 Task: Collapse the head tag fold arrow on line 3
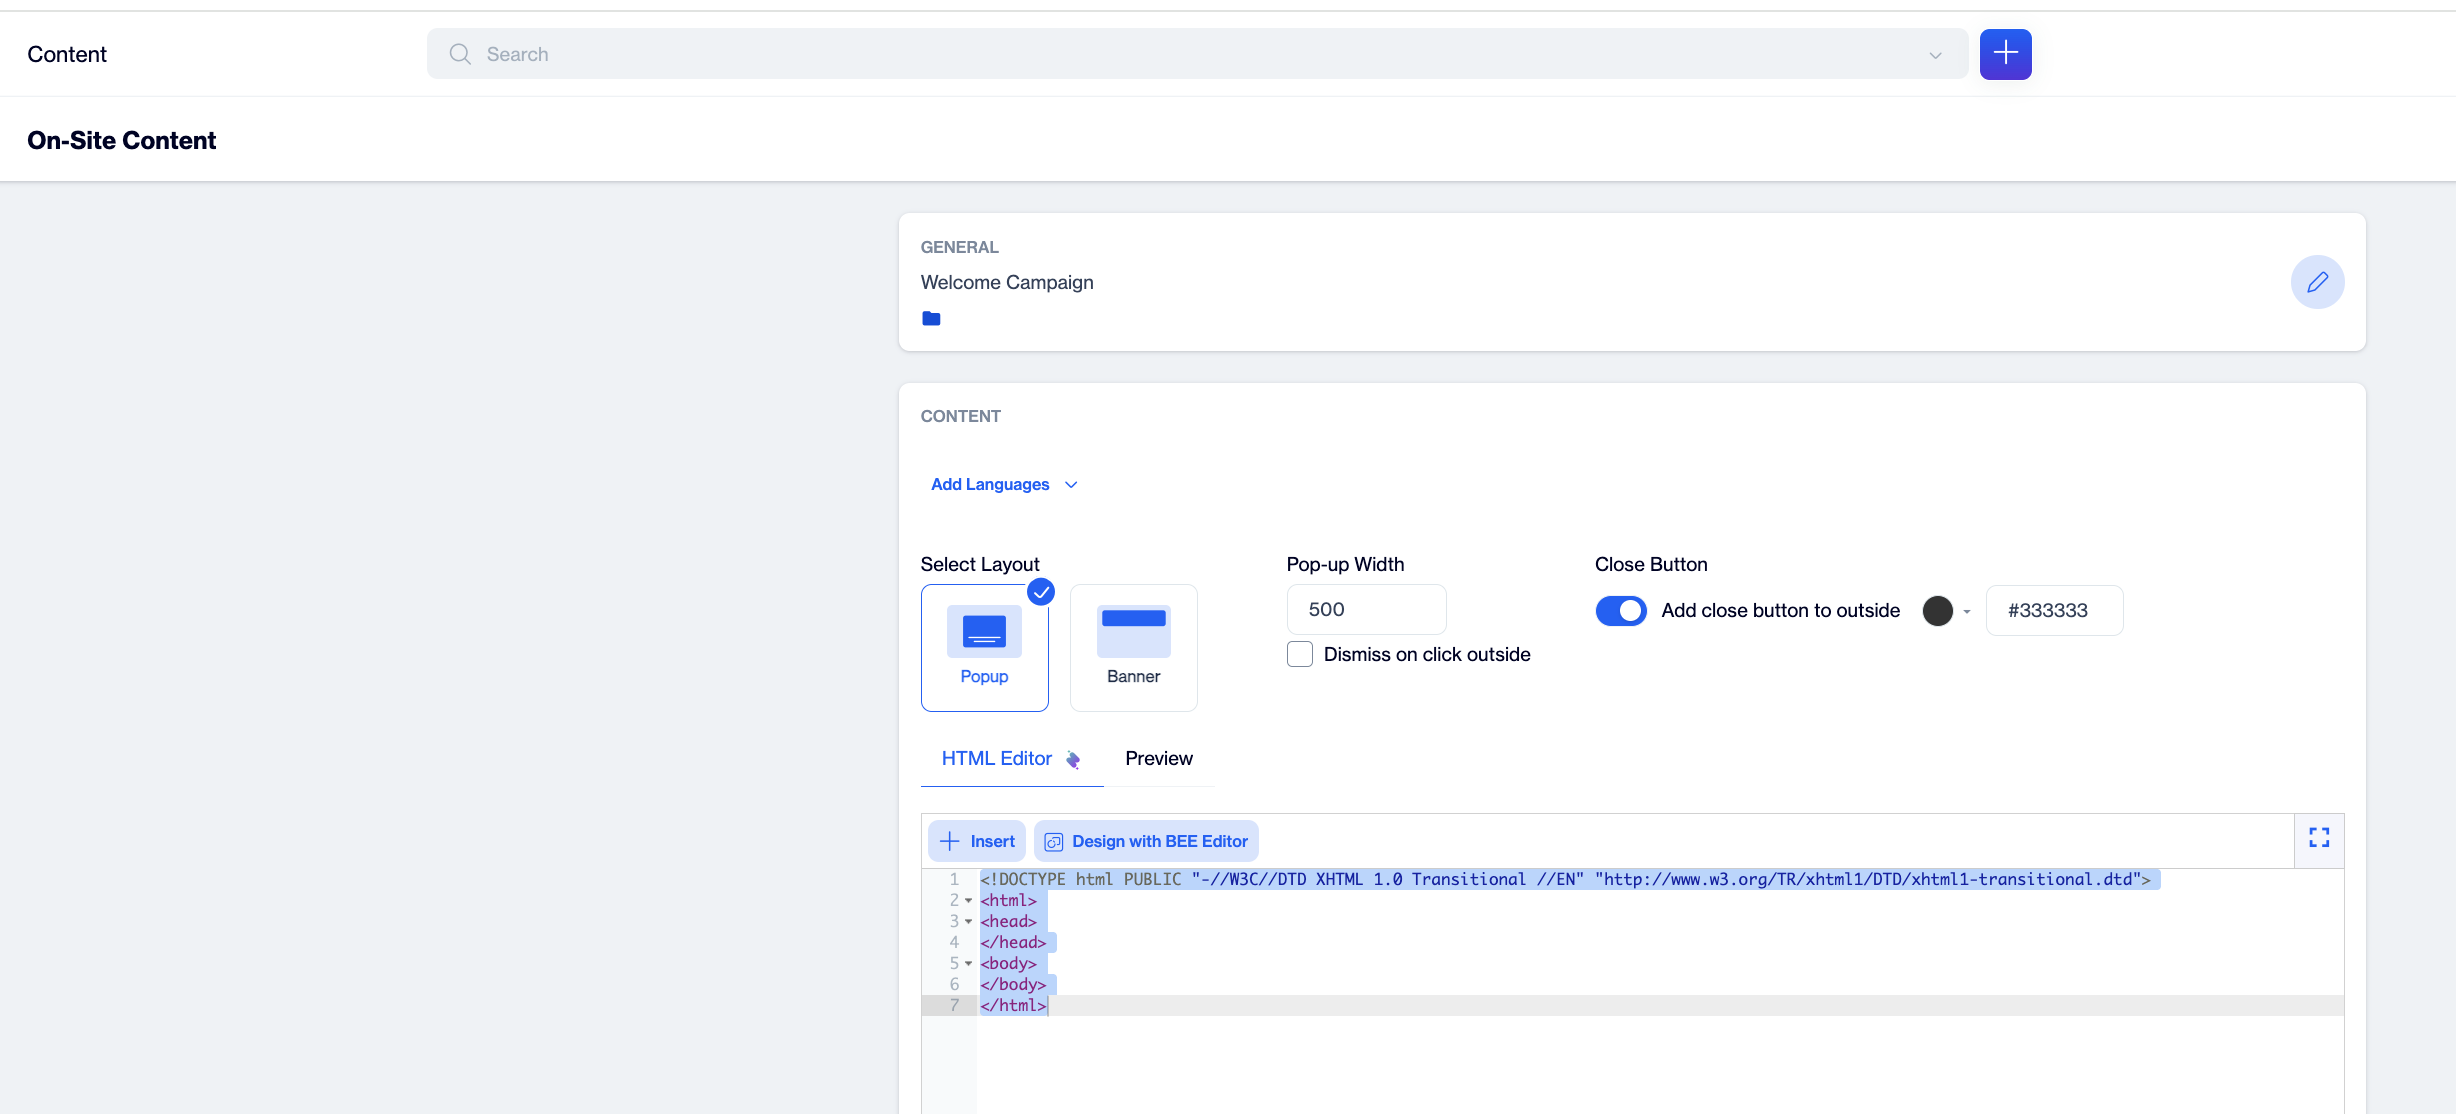968,921
